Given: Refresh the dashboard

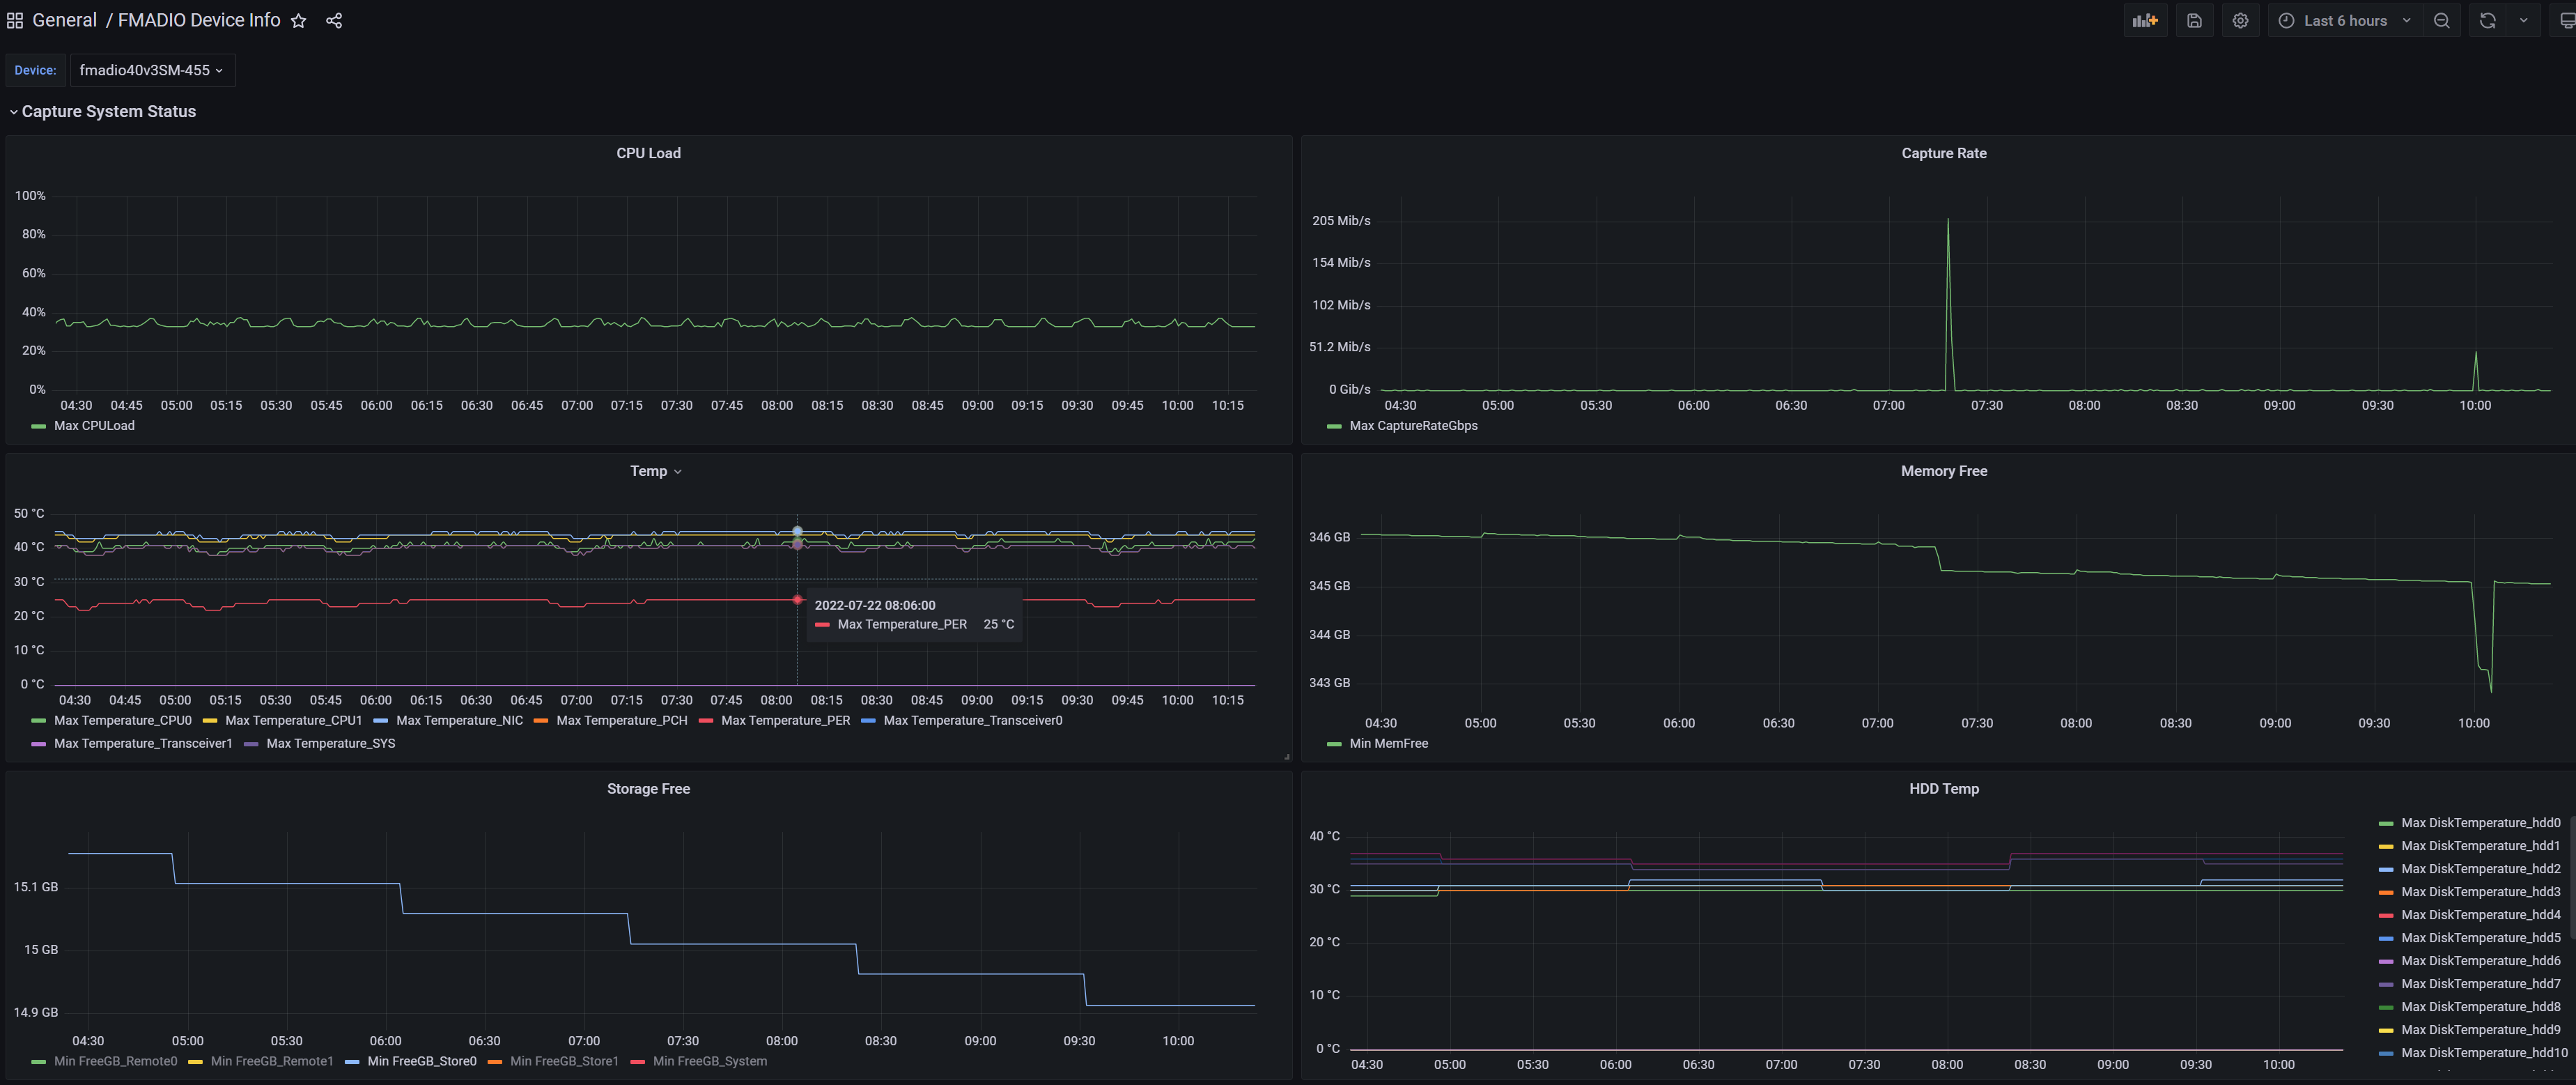Looking at the screenshot, I should tap(2488, 21).
